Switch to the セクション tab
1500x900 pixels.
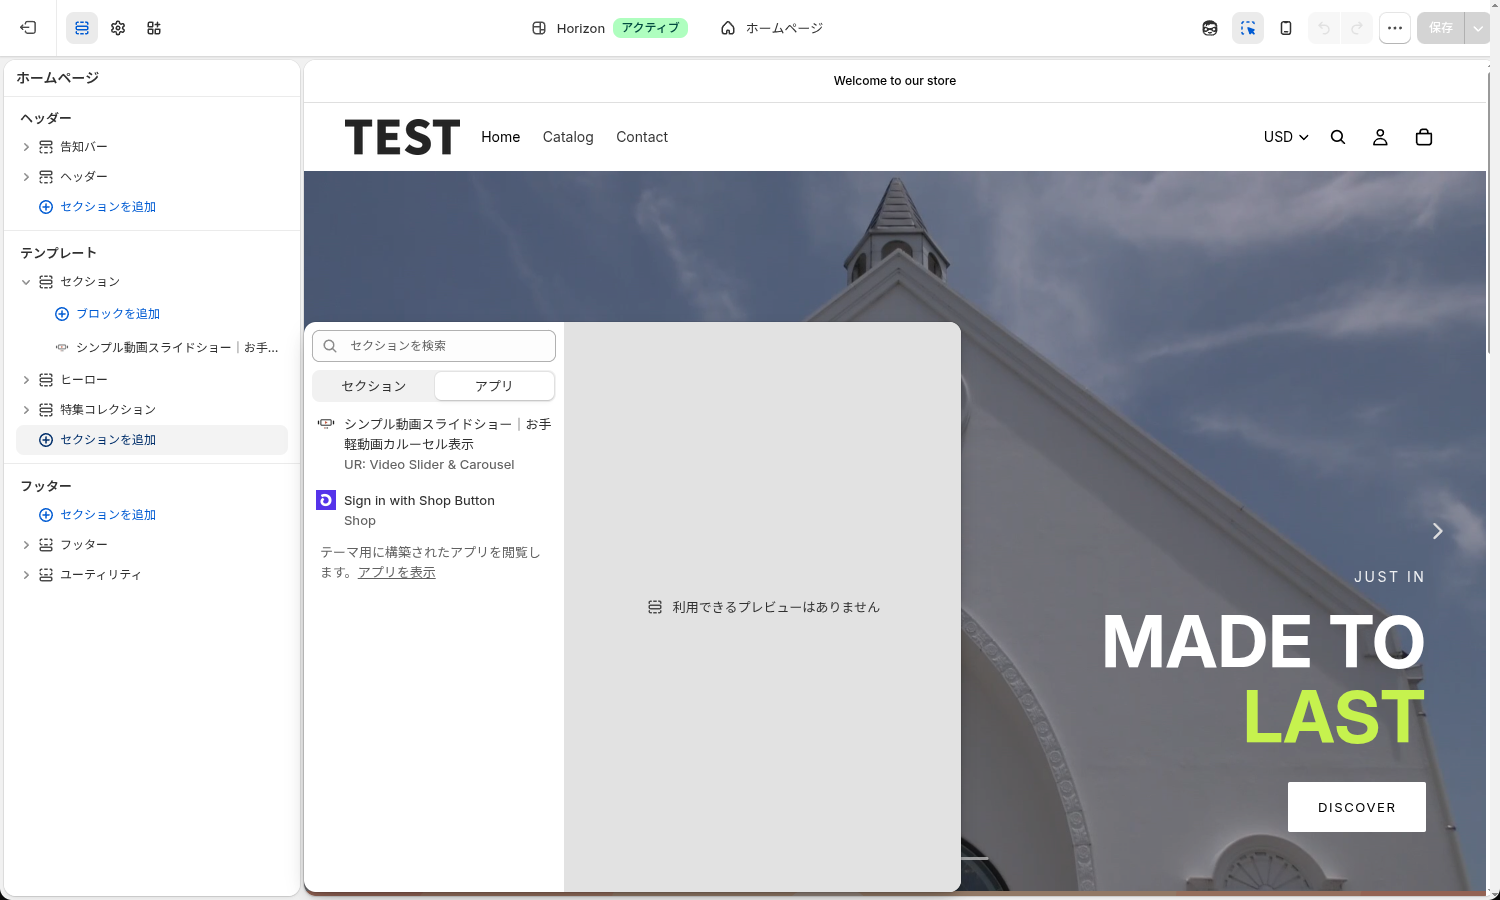click(374, 386)
